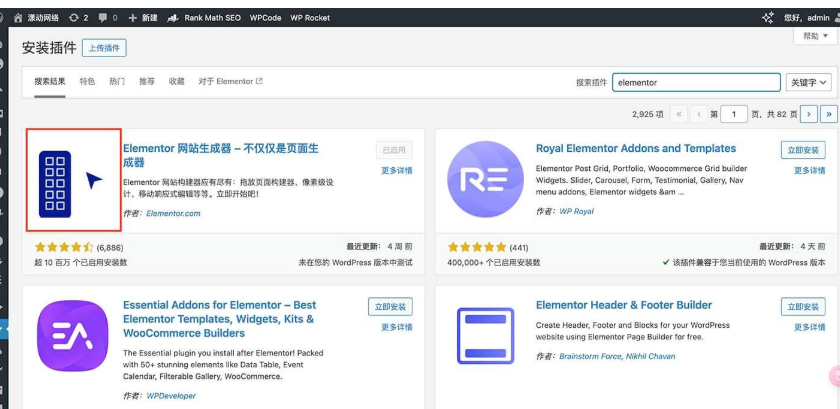Click the previous page pagination button
This screenshot has height=409, width=840.
699,114
